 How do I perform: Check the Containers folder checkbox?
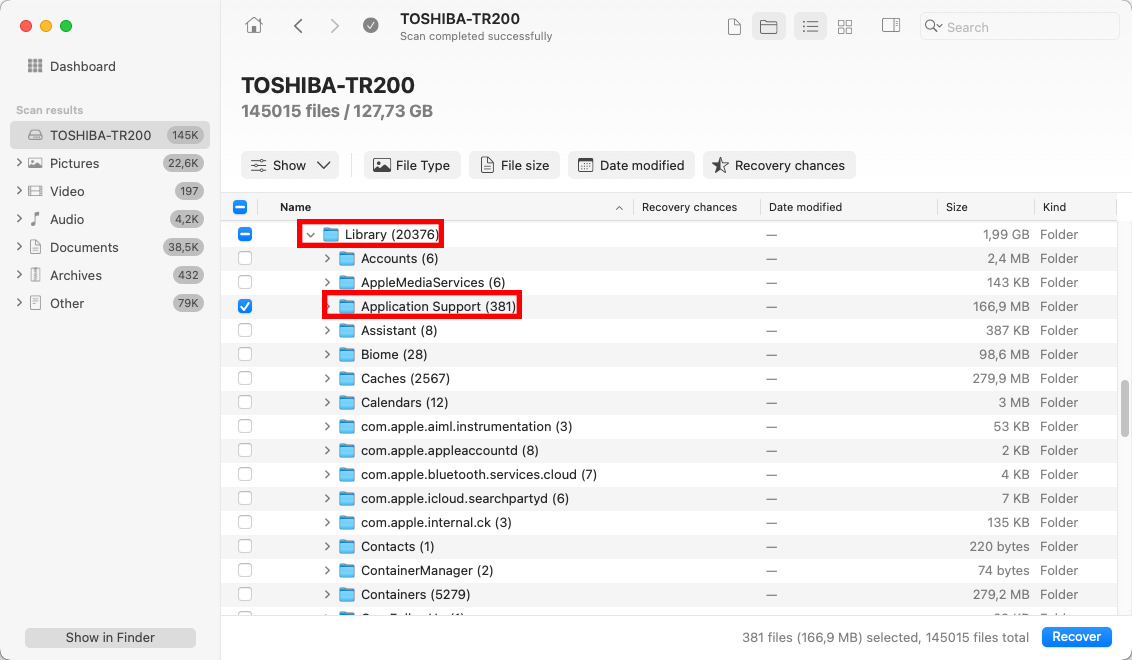(x=245, y=594)
